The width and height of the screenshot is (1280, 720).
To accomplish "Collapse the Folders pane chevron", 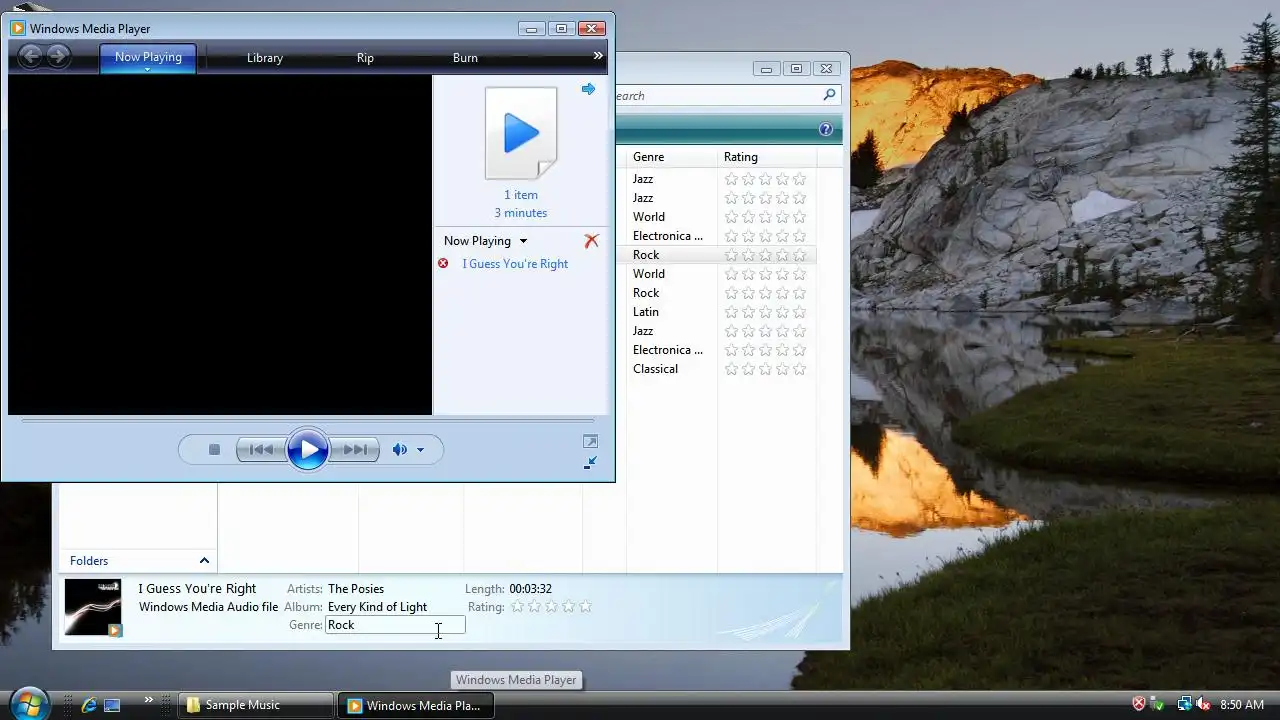I will [x=204, y=561].
